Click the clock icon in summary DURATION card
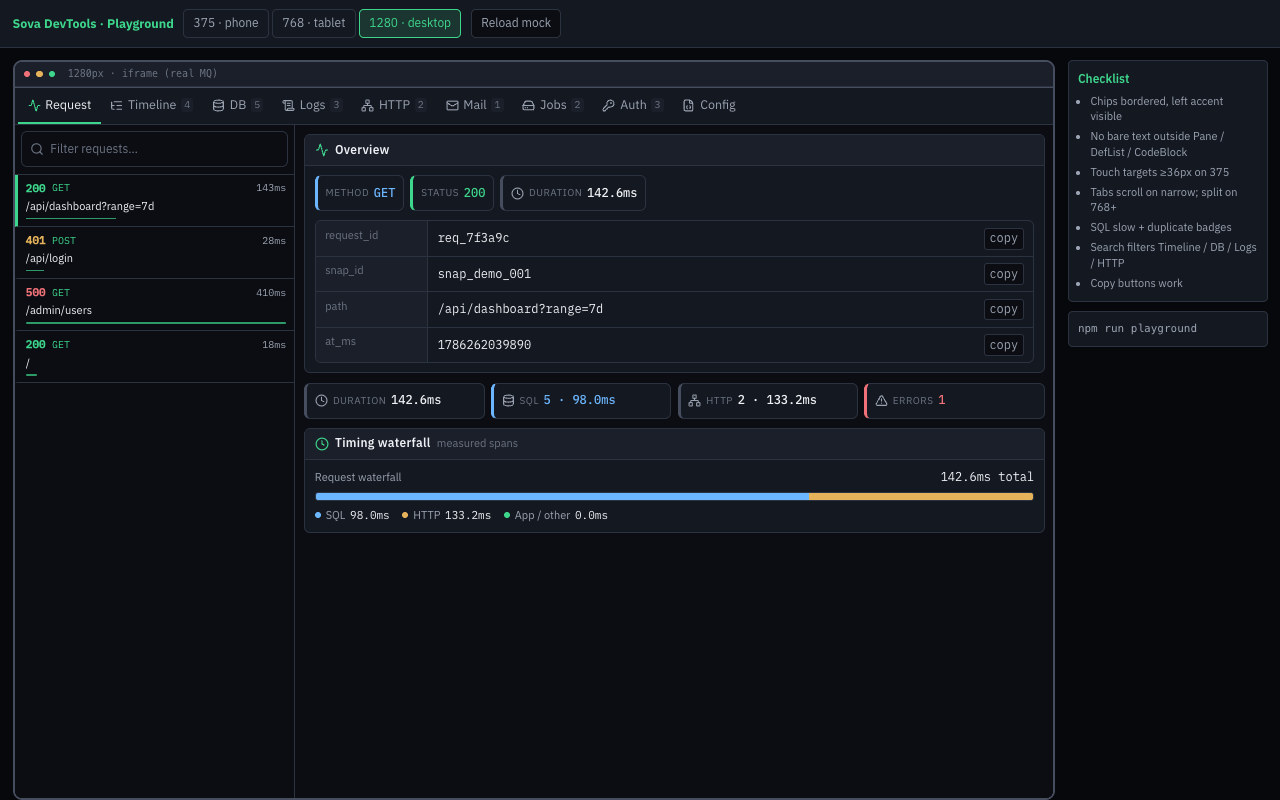The image size is (1280, 800). (321, 400)
